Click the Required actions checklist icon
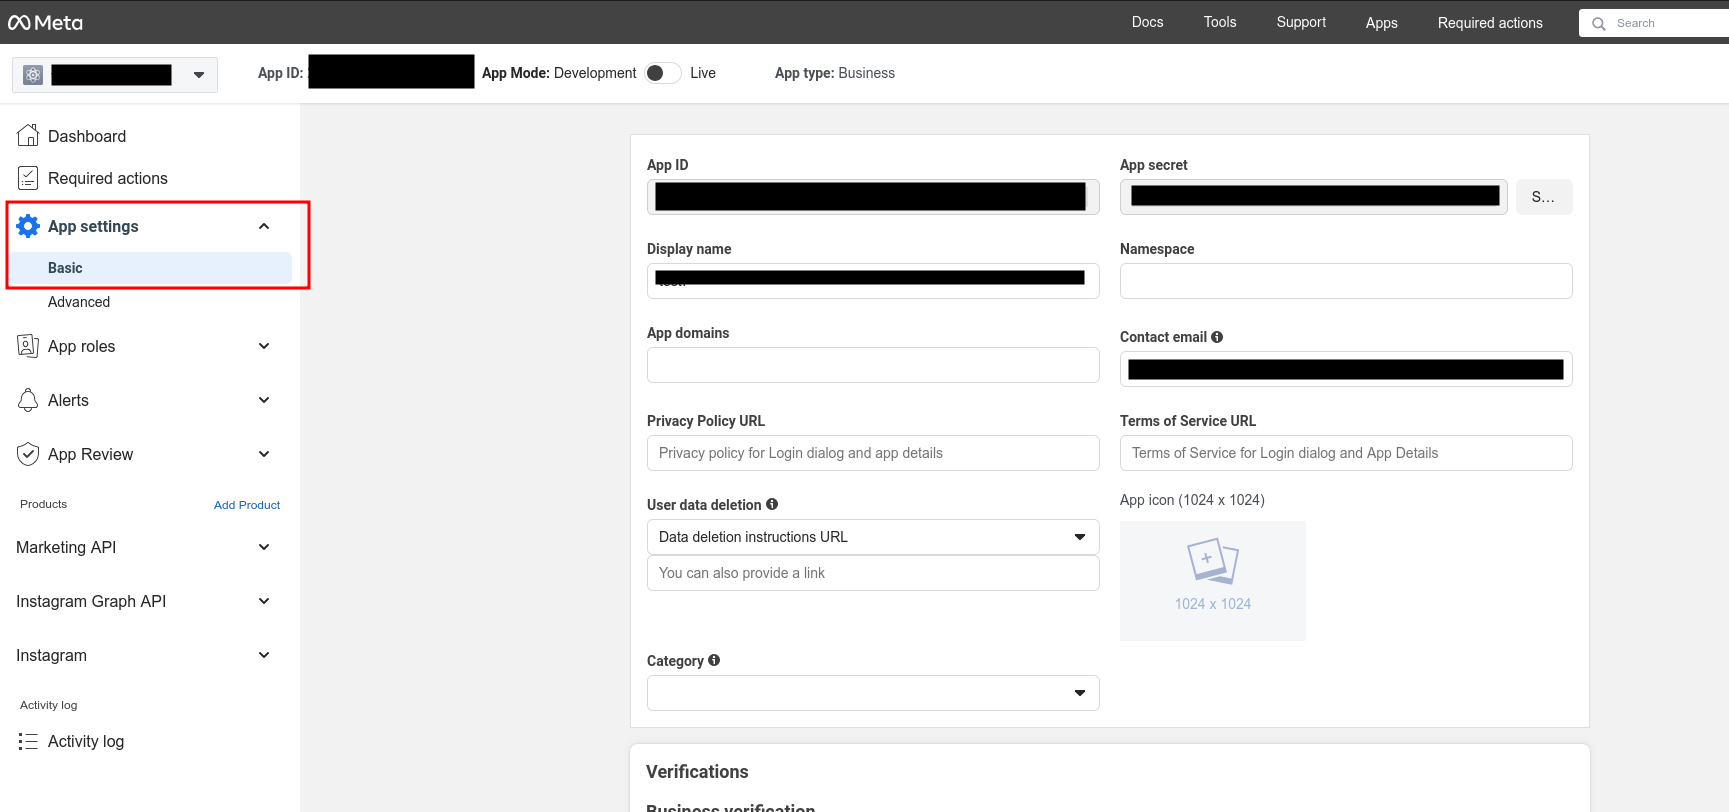The width and height of the screenshot is (1729, 812). tap(28, 178)
